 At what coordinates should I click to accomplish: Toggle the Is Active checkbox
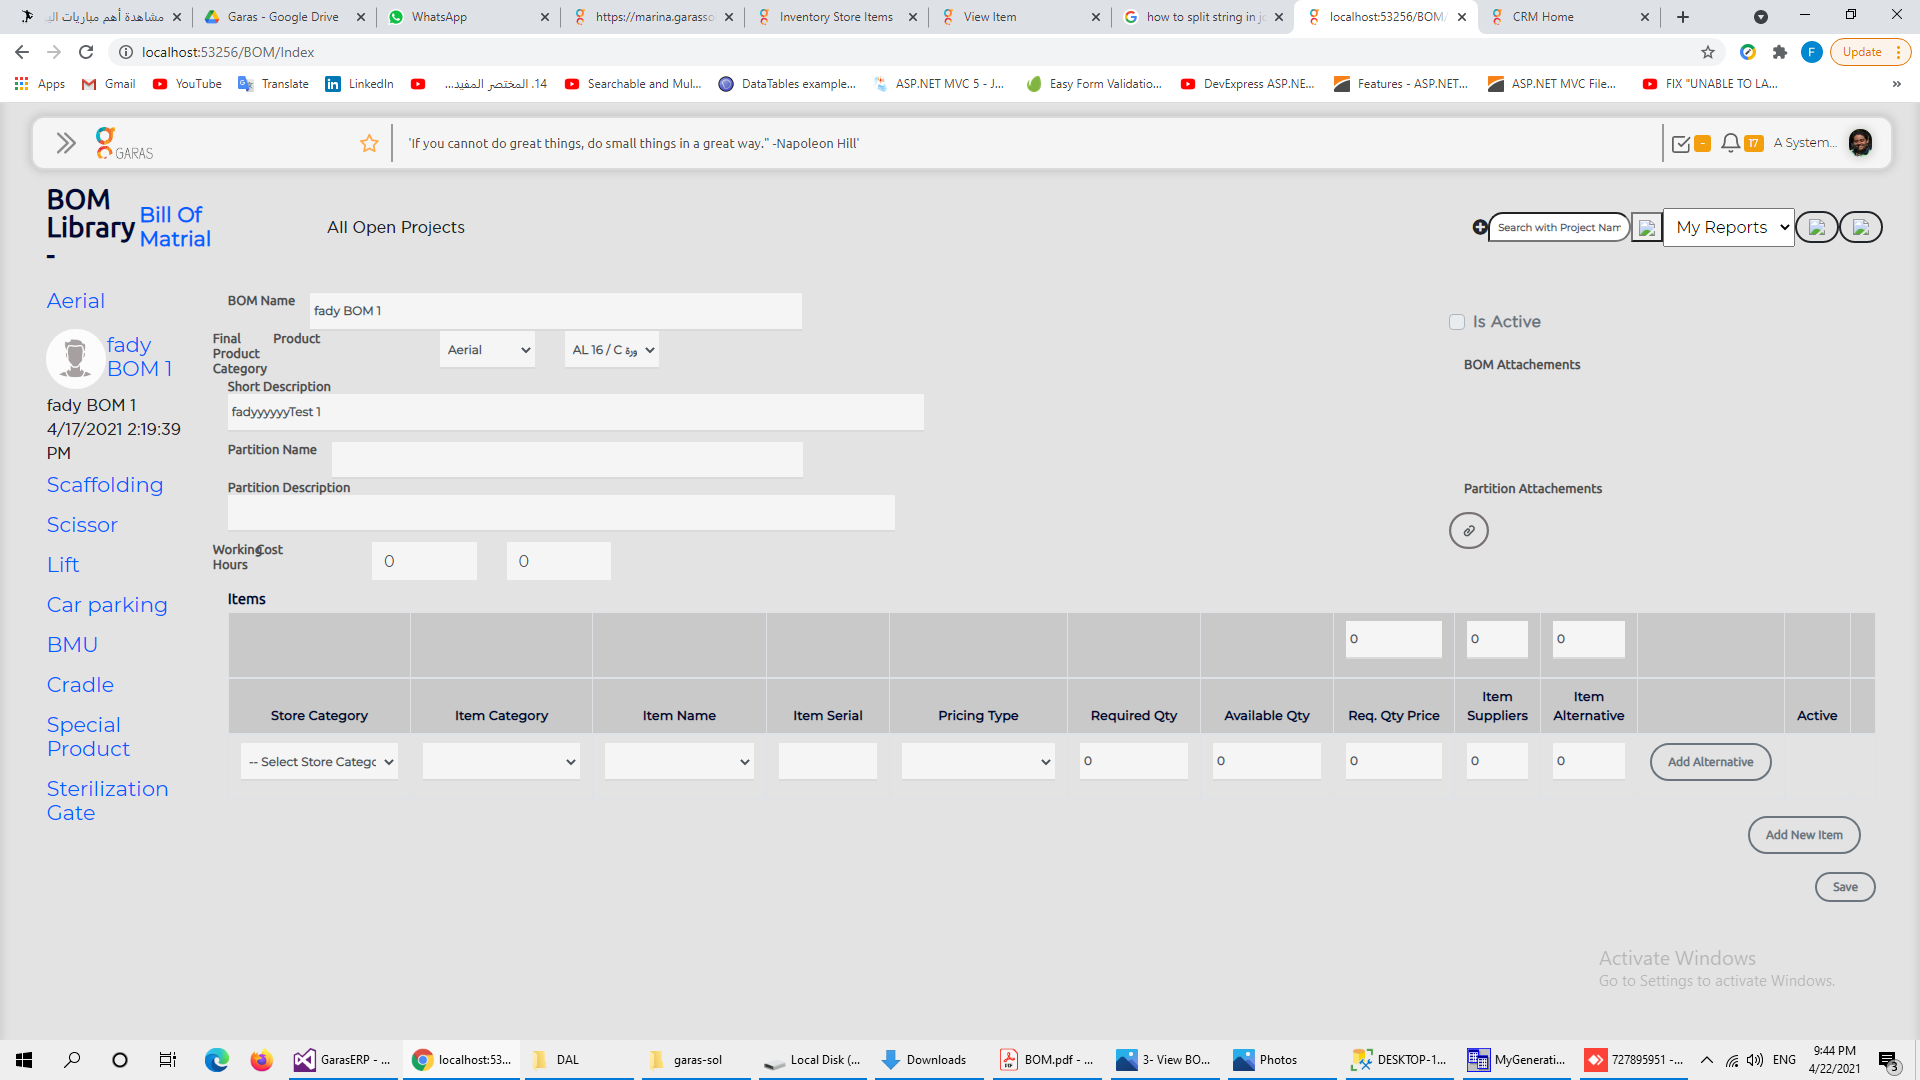(1457, 322)
